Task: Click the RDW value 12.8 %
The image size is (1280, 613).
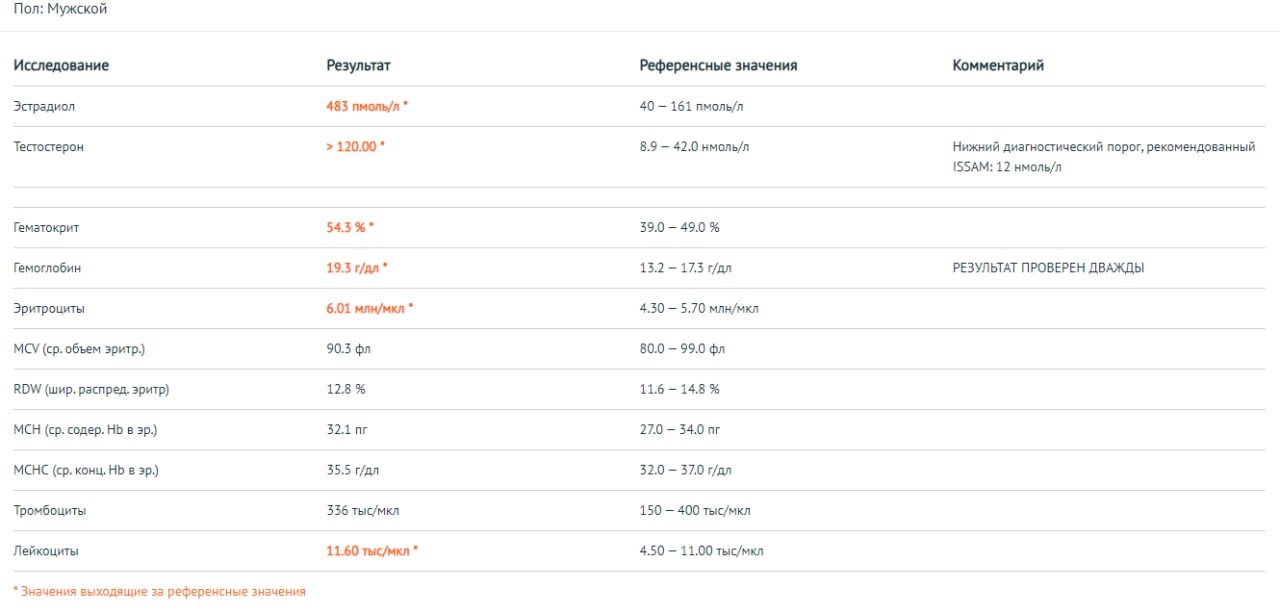Action: [346, 389]
